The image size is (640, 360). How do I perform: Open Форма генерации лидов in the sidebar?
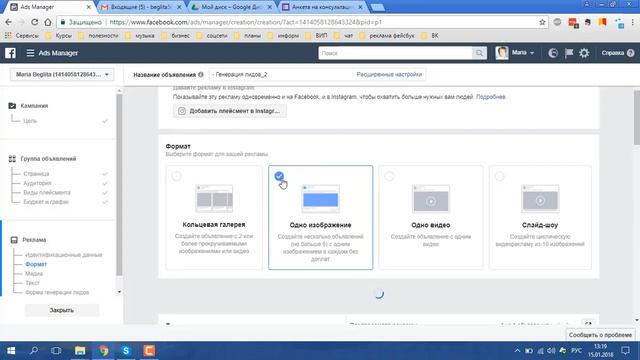[x=57, y=292]
